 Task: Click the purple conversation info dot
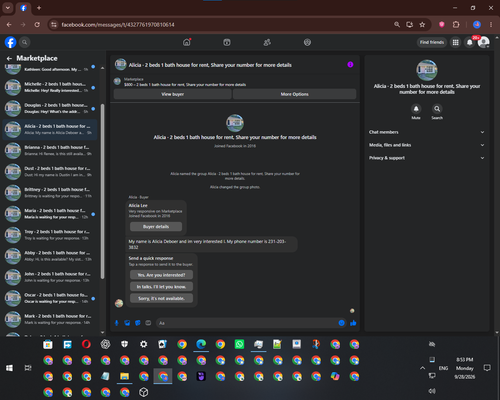(x=350, y=65)
